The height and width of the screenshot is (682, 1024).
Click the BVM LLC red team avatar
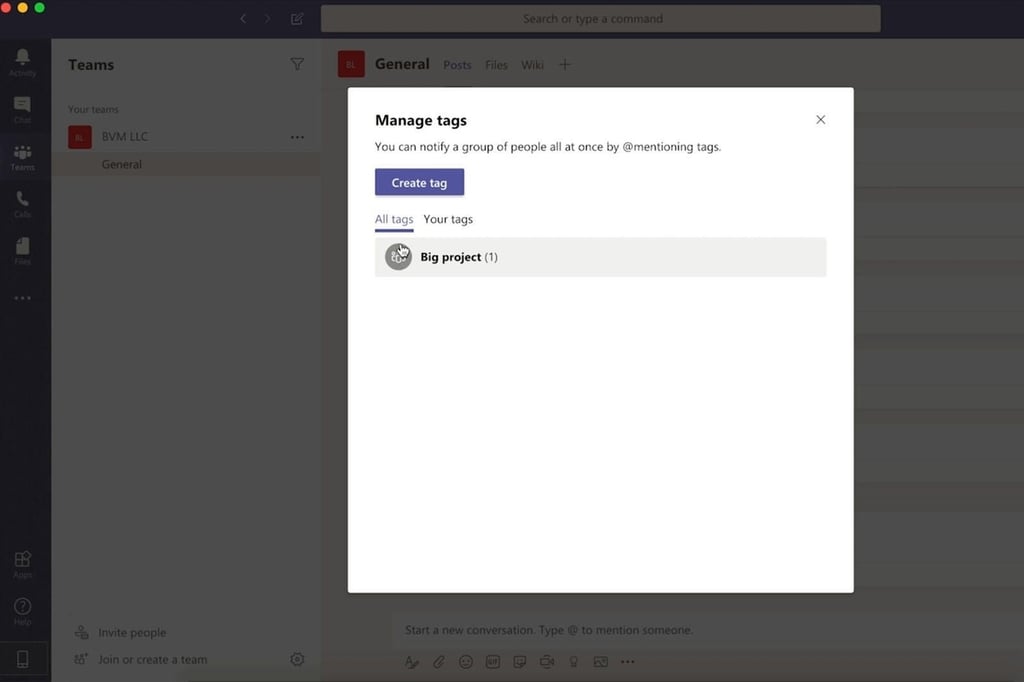(x=80, y=137)
